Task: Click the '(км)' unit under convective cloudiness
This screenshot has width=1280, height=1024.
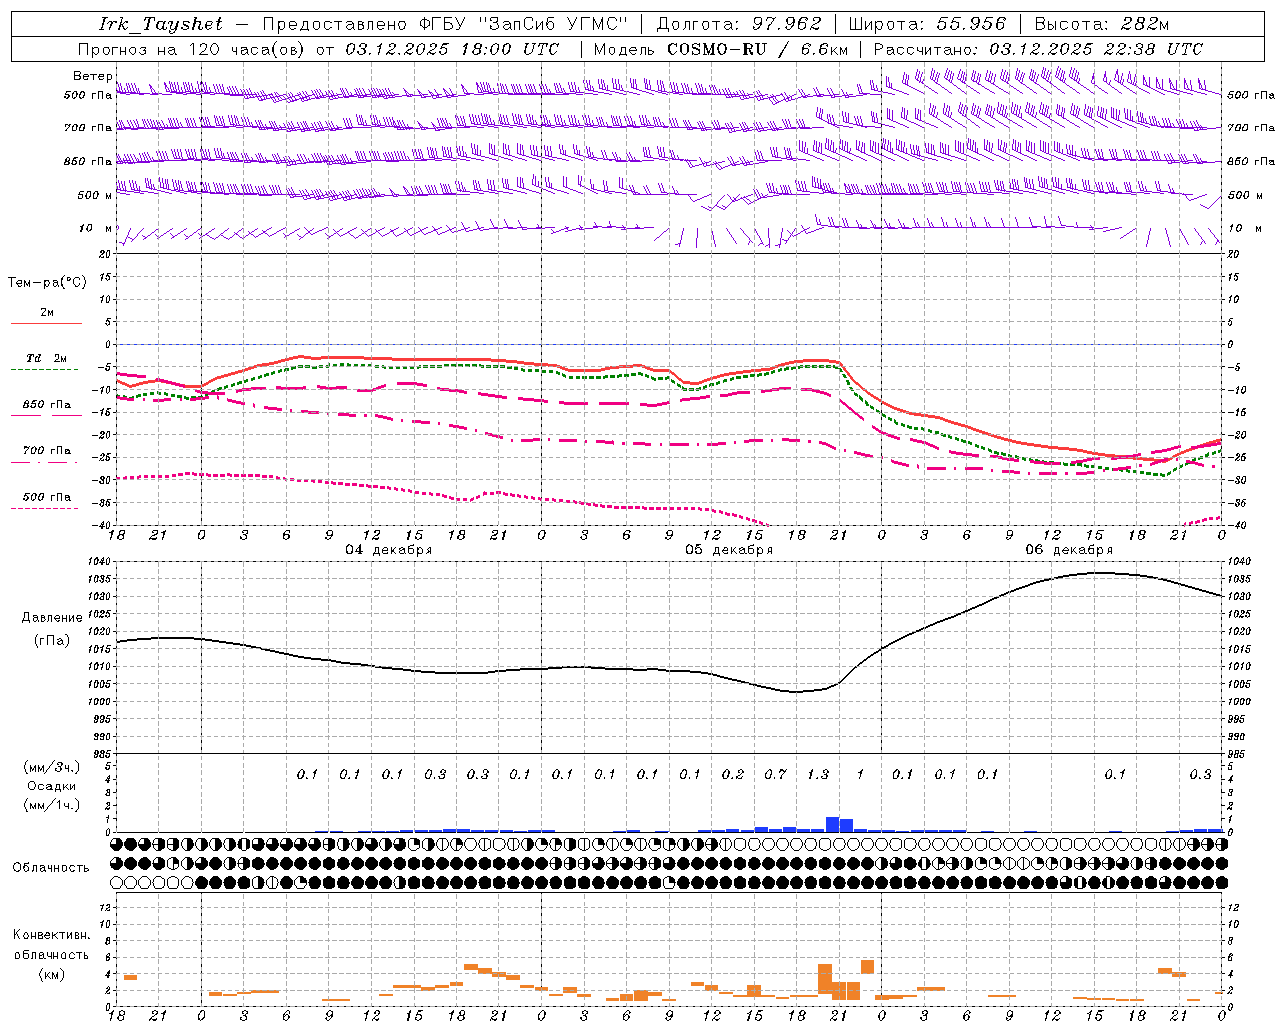Action: (52, 974)
